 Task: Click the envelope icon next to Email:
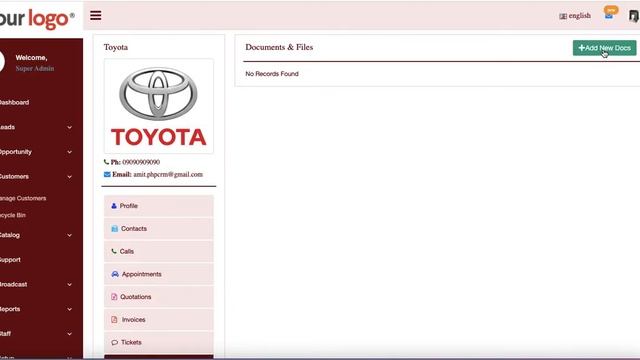pos(107,174)
